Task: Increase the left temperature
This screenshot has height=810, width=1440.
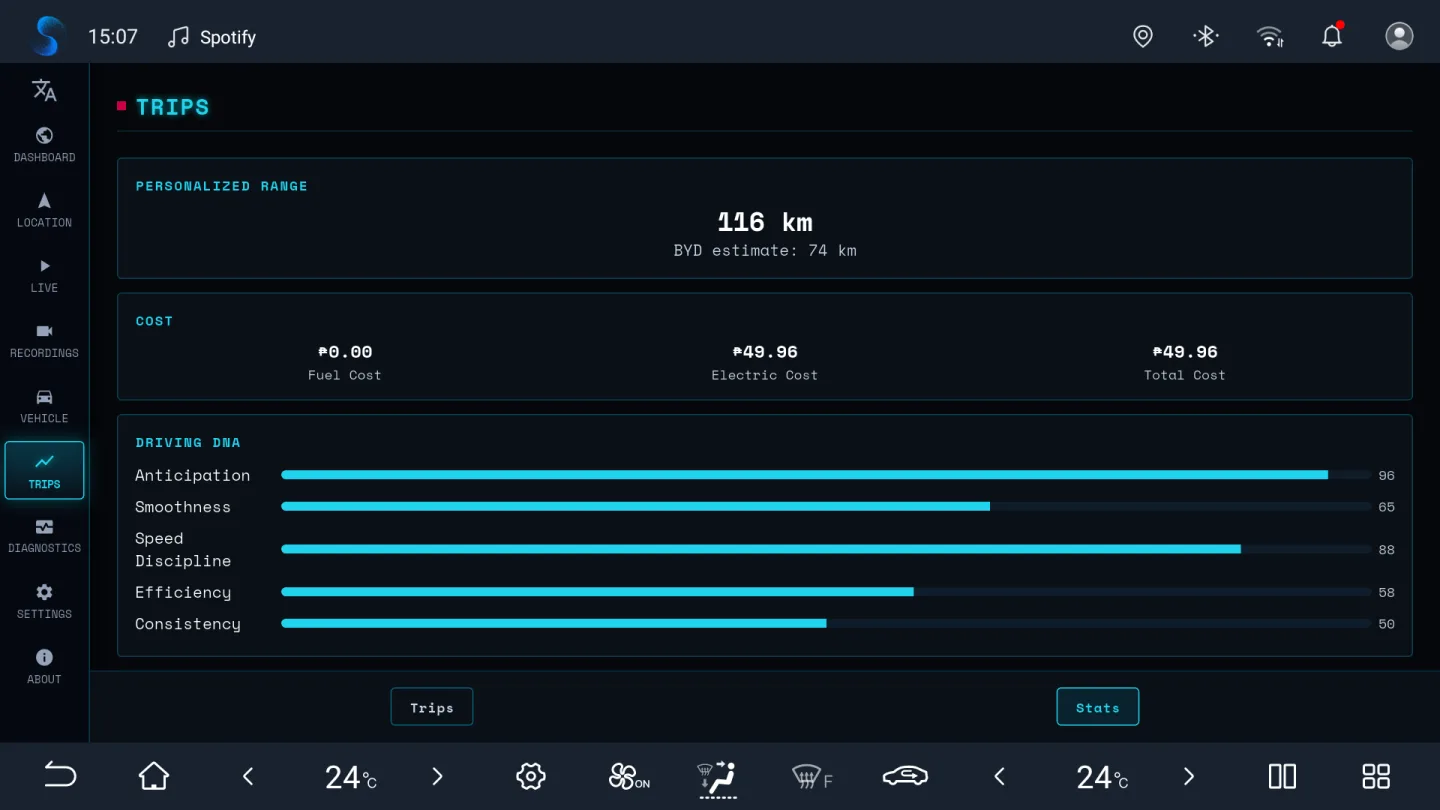Action: [437, 776]
